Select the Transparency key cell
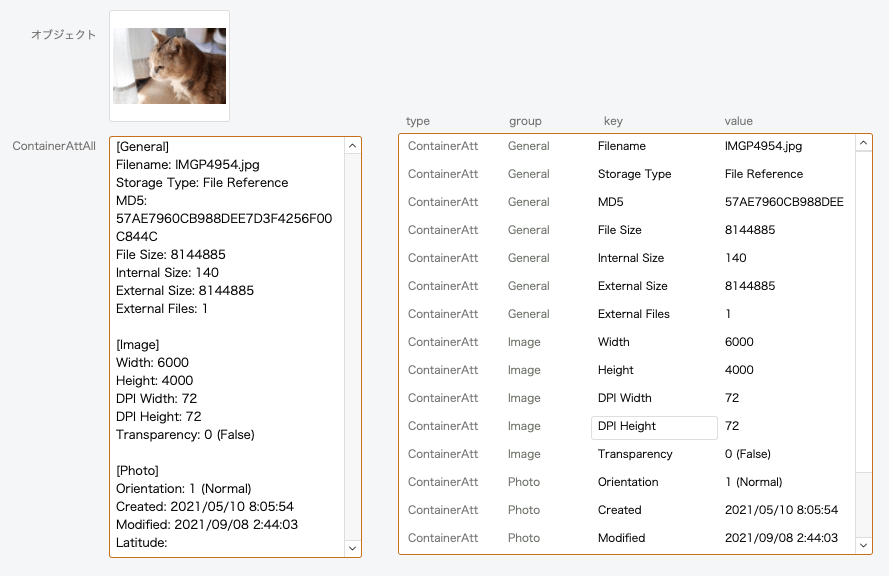The width and height of the screenshot is (889, 576). pos(635,454)
